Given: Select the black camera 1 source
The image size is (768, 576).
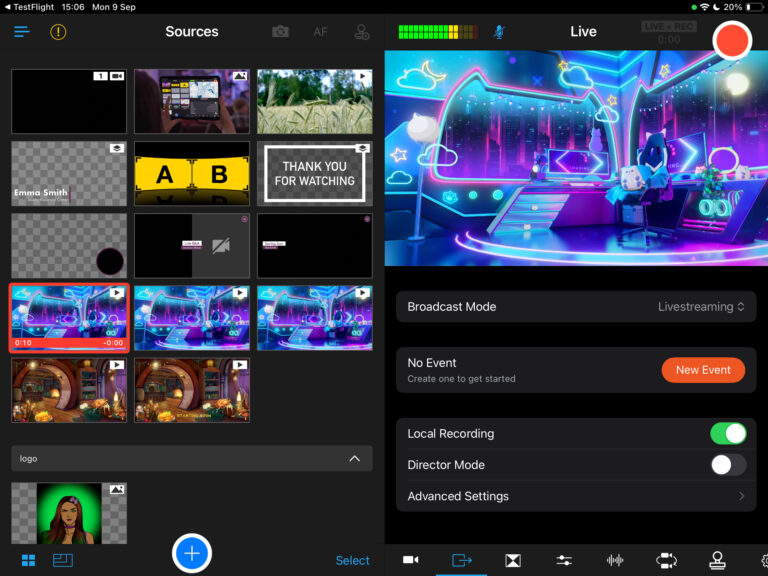Looking at the screenshot, I should [x=69, y=101].
